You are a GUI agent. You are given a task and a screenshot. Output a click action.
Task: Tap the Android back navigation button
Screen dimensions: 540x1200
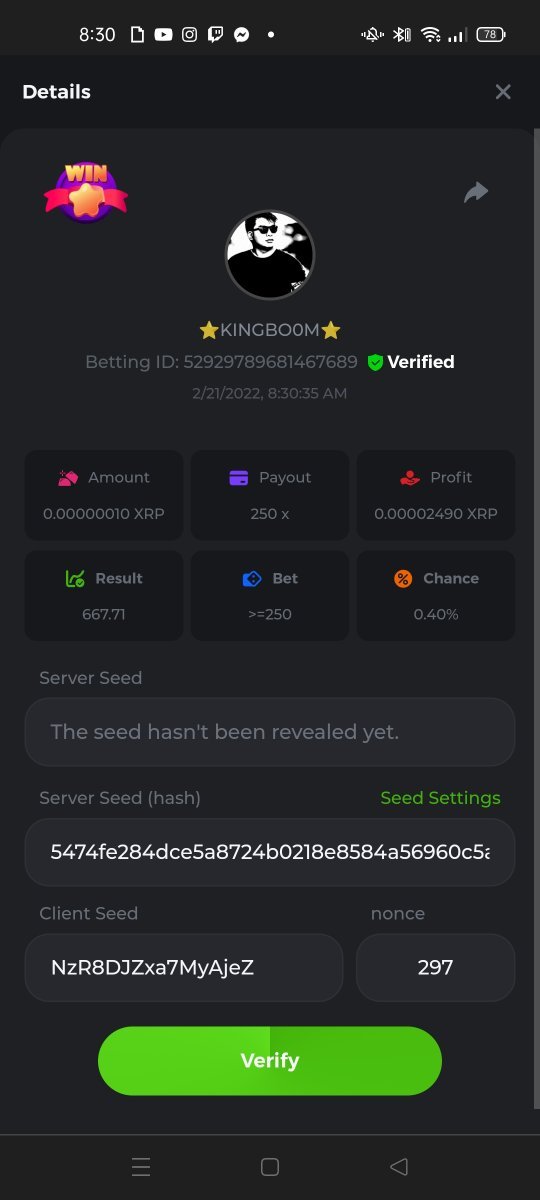(399, 1166)
